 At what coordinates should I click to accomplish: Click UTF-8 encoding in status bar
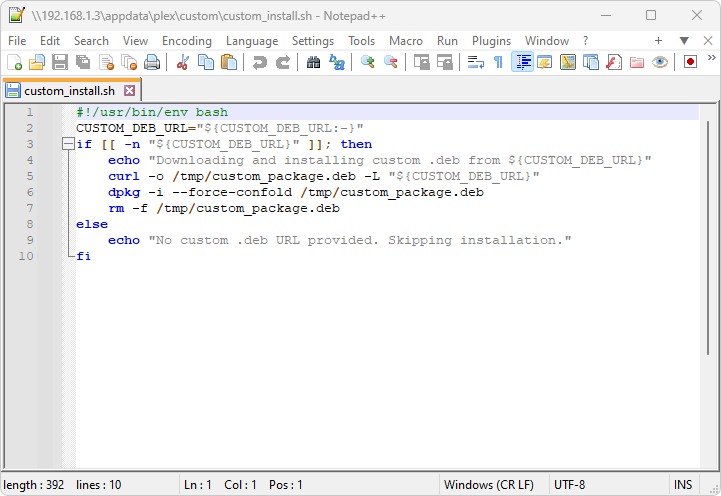click(569, 485)
